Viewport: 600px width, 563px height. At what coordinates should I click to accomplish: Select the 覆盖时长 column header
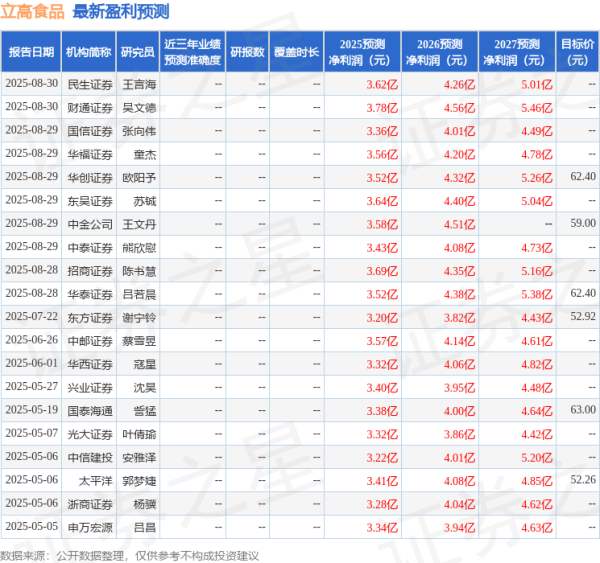tap(297, 51)
